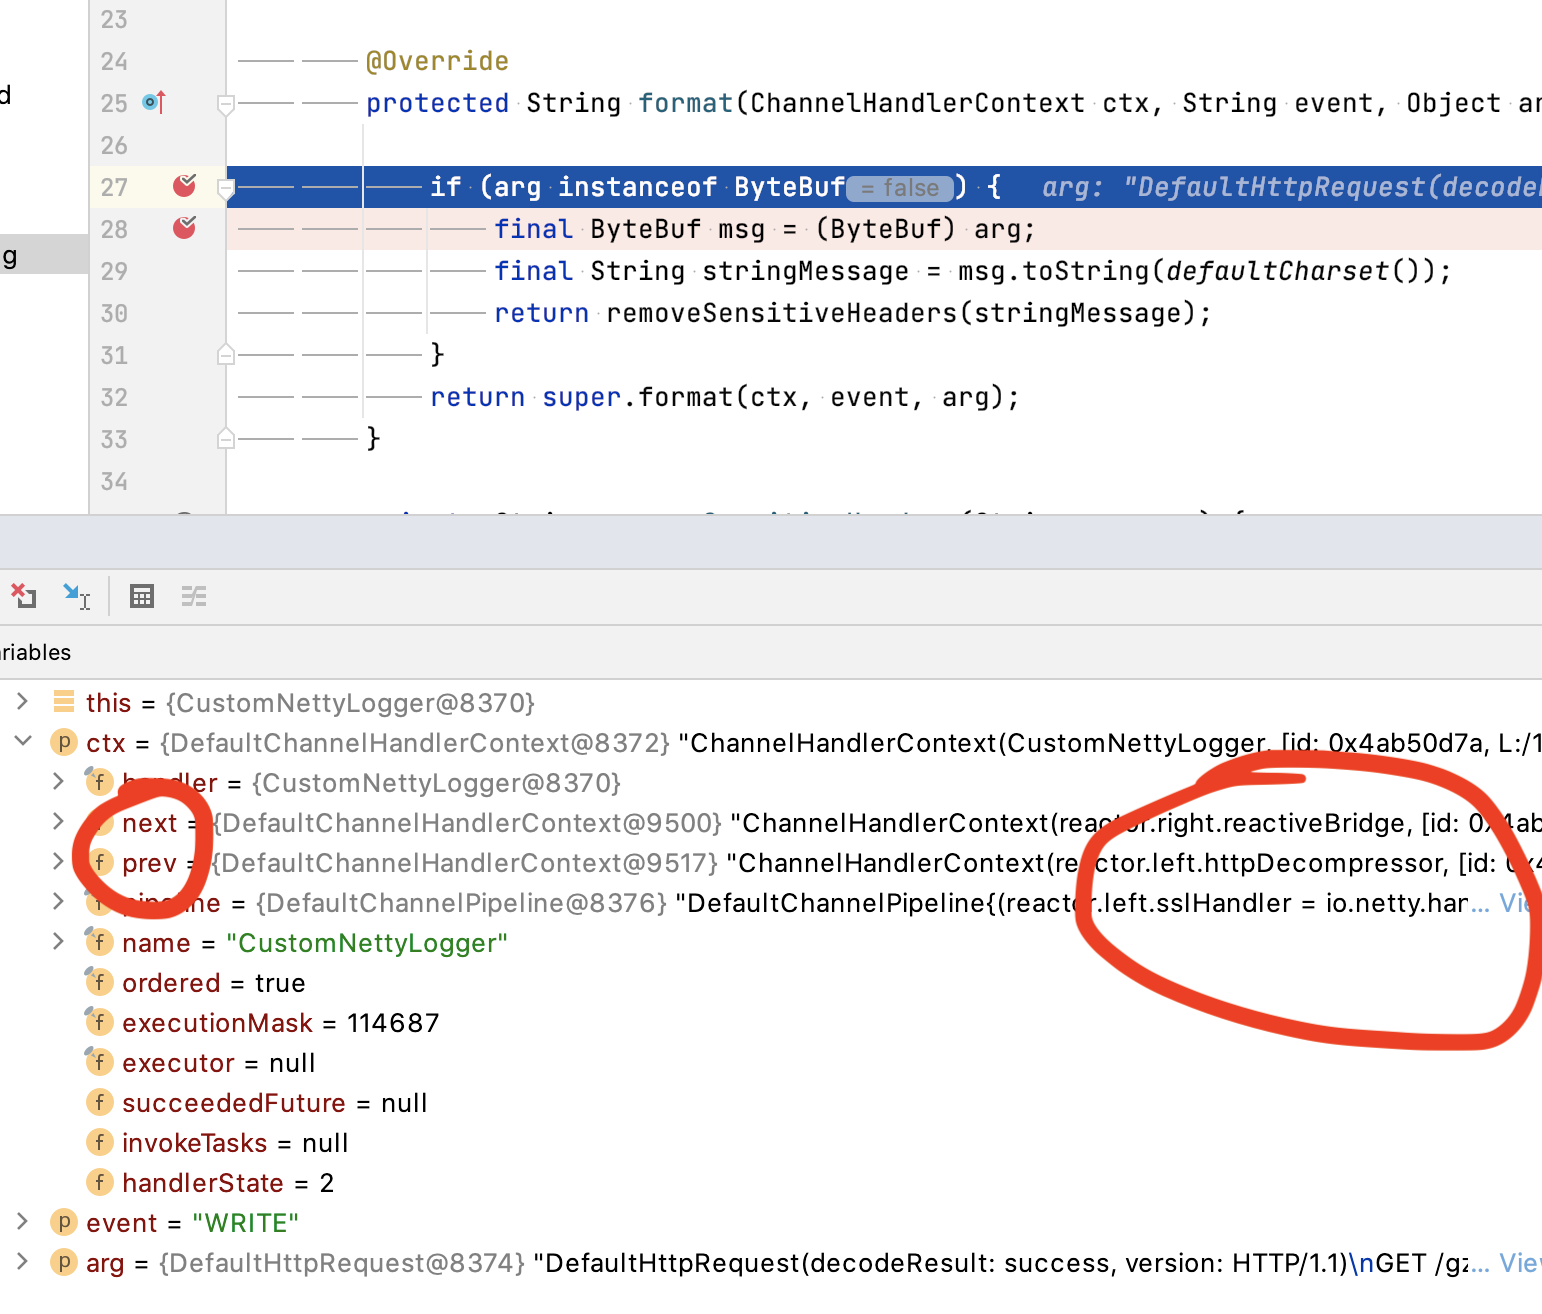Select the executionMask = 114687 row
The height and width of the screenshot is (1314, 1542).
(771, 1022)
